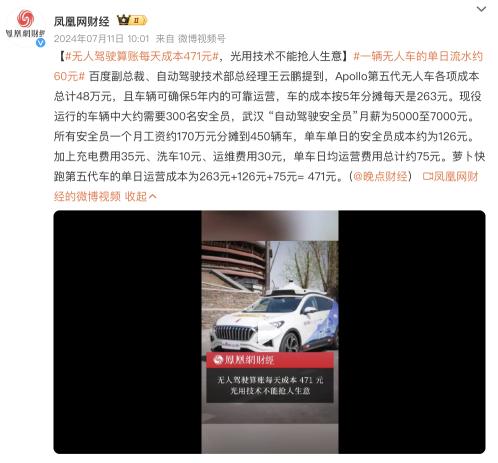Image resolution: width=498 pixels, height=463 pixels.
Task: Click the post timestamp 2024年07月11日 10:01
Action: pyautogui.click(x=101, y=39)
